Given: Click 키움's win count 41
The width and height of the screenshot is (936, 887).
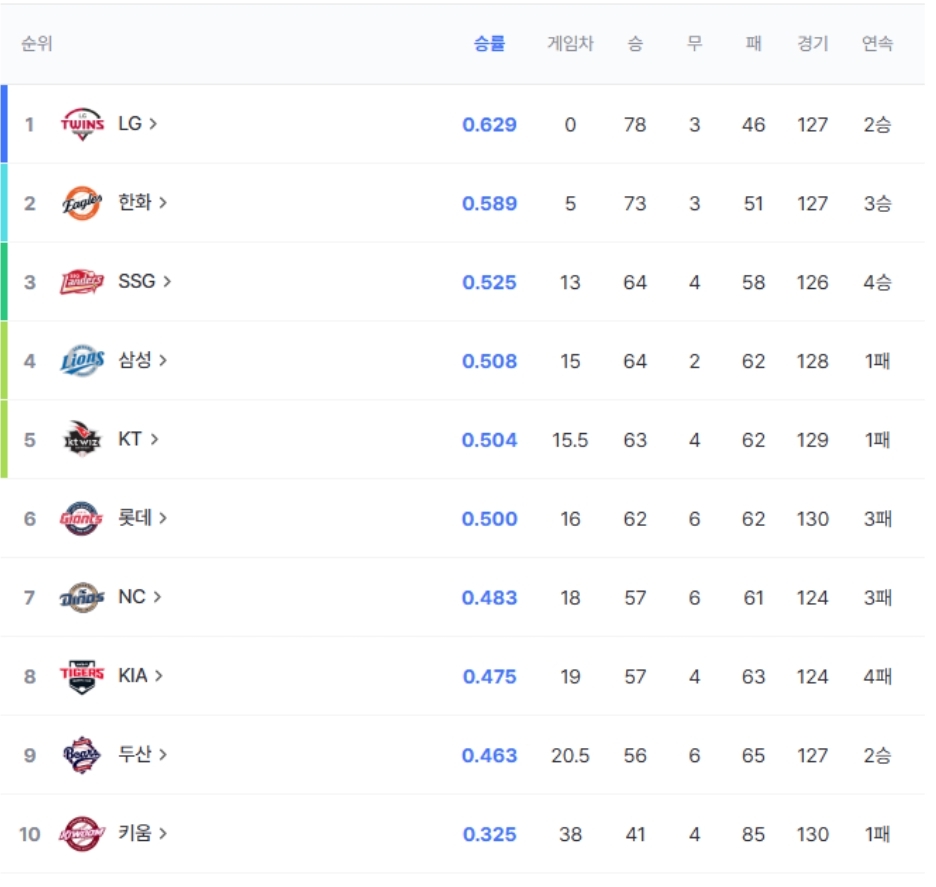Looking at the screenshot, I should [x=635, y=834].
